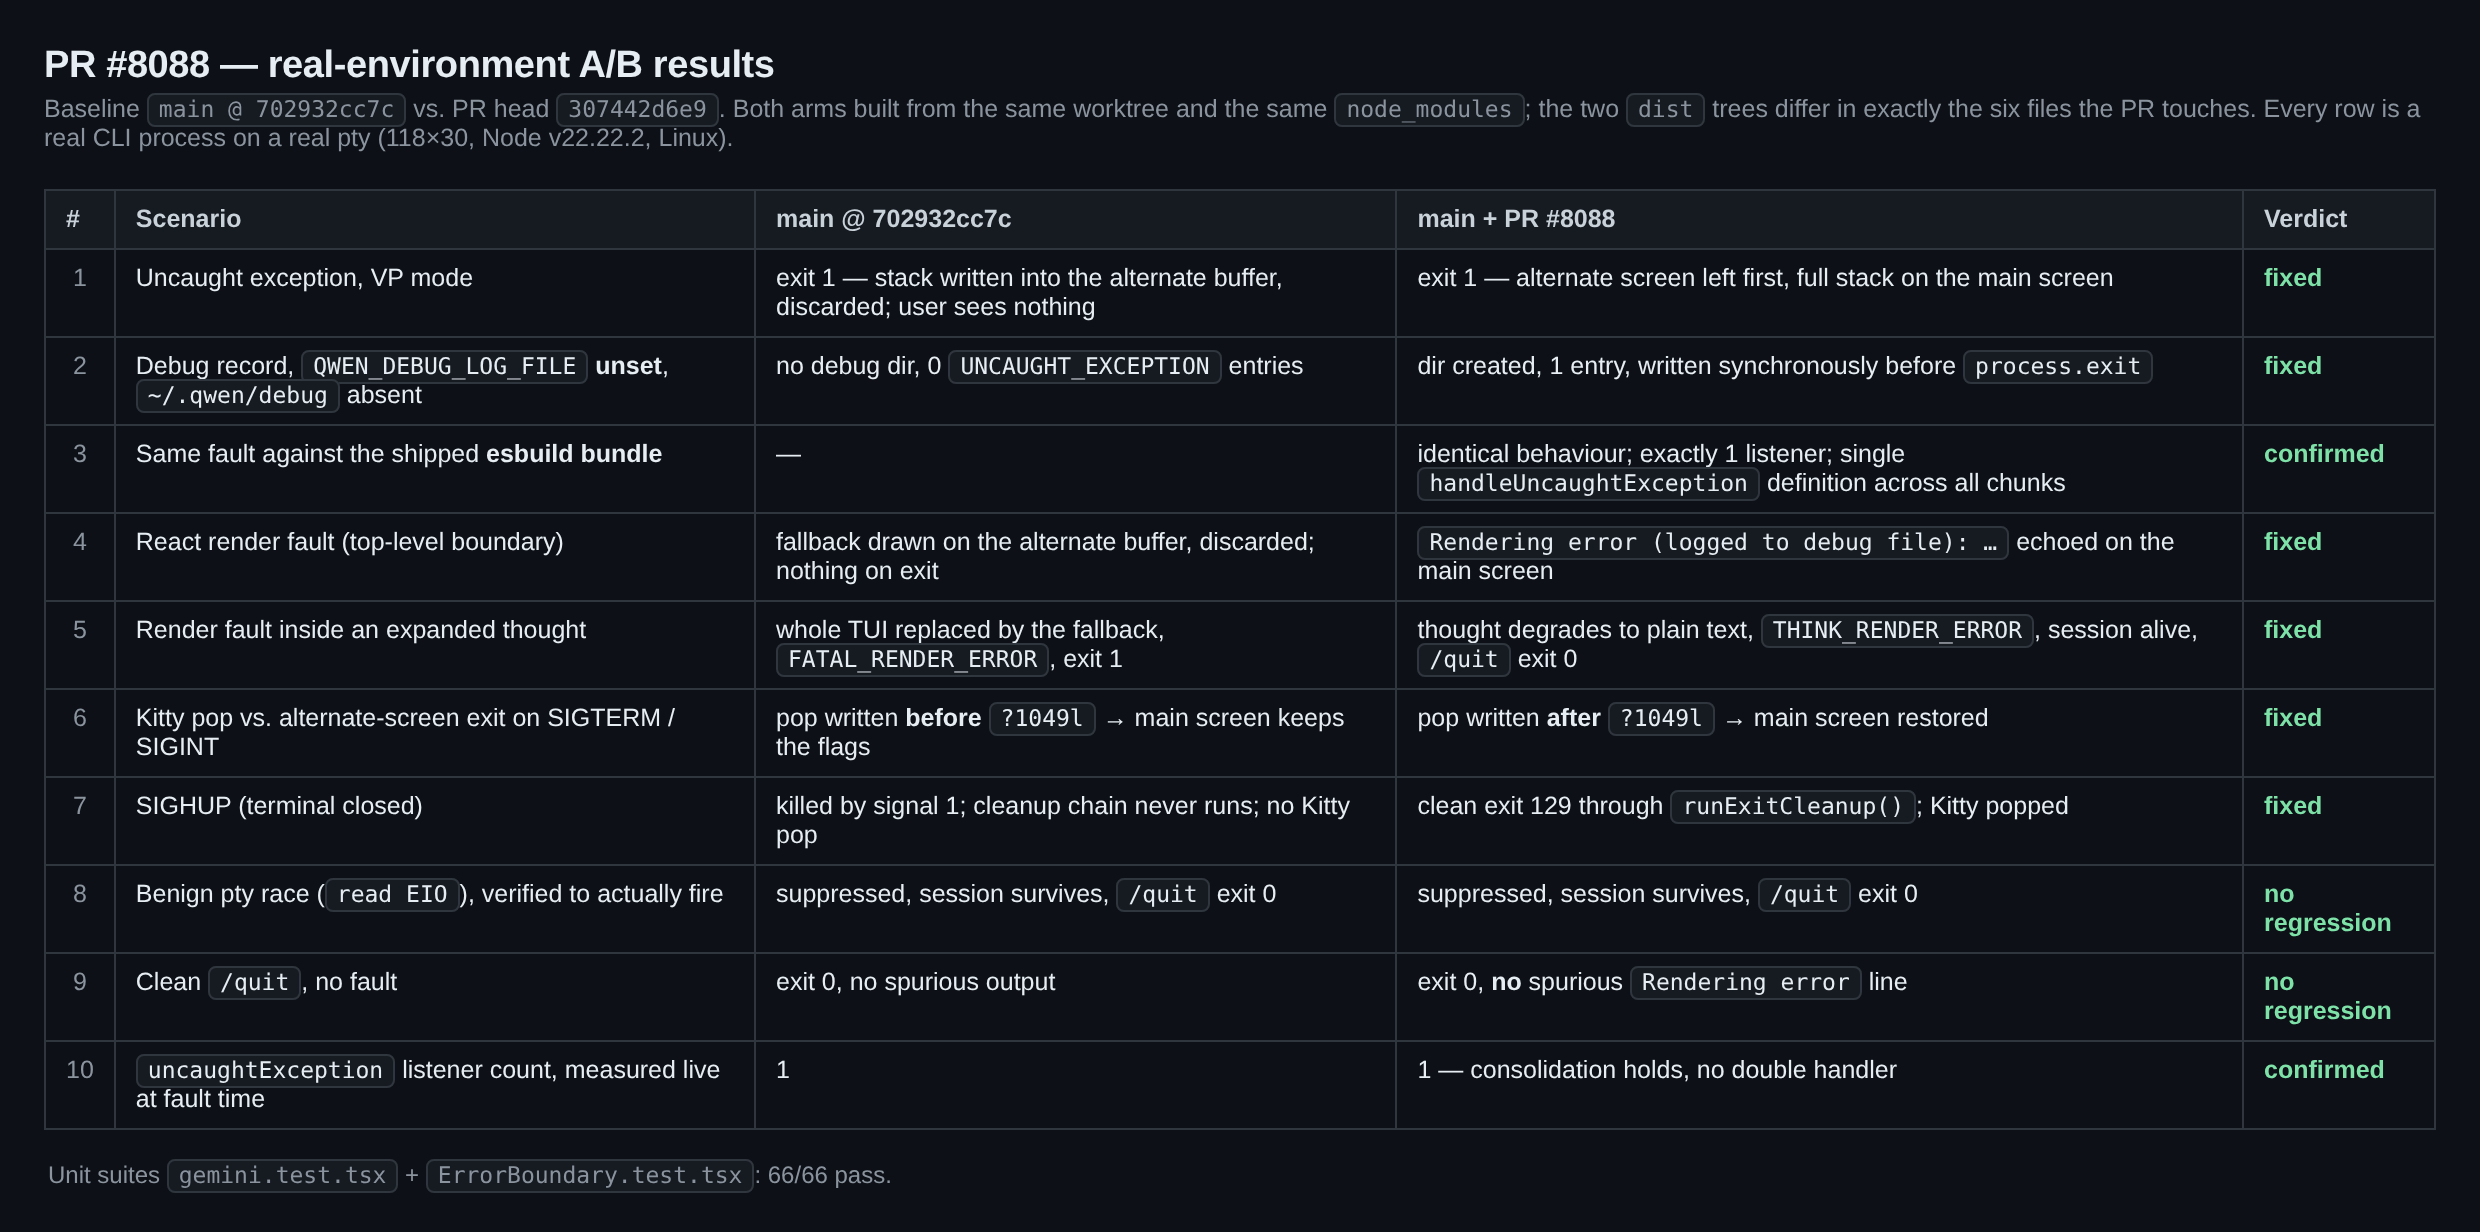Click the THINK_RENDER_ERROR code tag
Viewport: 2480px width, 1232px height.
pyautogui.click(x=1897, y=630)
